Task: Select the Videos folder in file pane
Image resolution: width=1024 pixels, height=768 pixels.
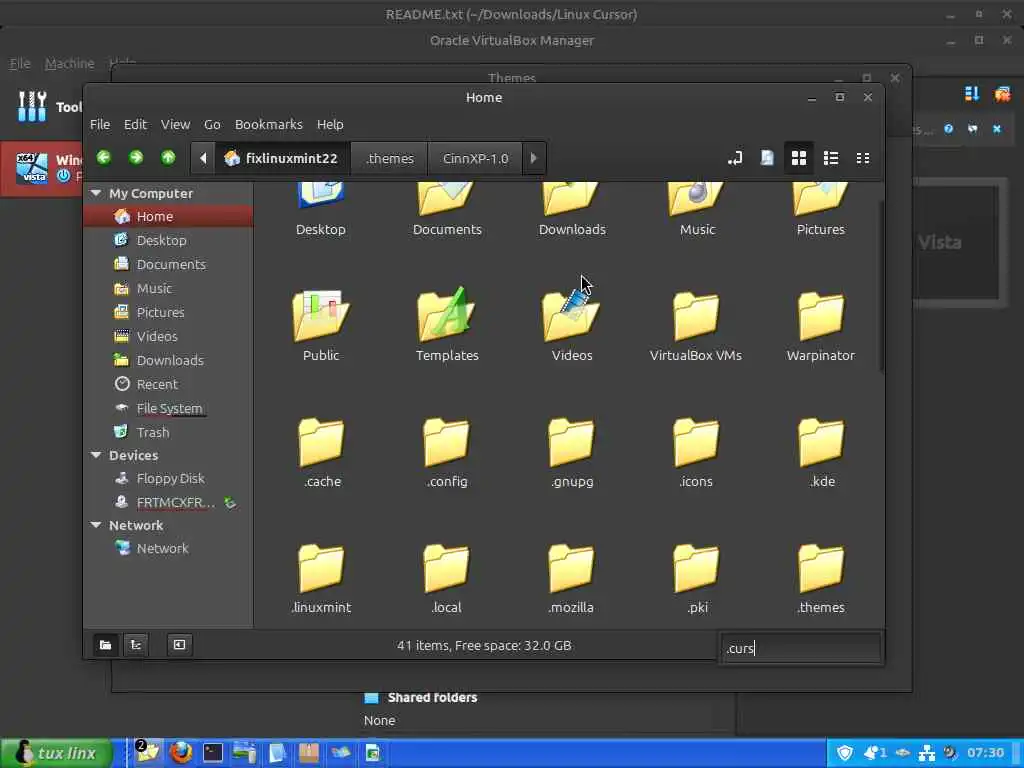Action: click(571, 317)
